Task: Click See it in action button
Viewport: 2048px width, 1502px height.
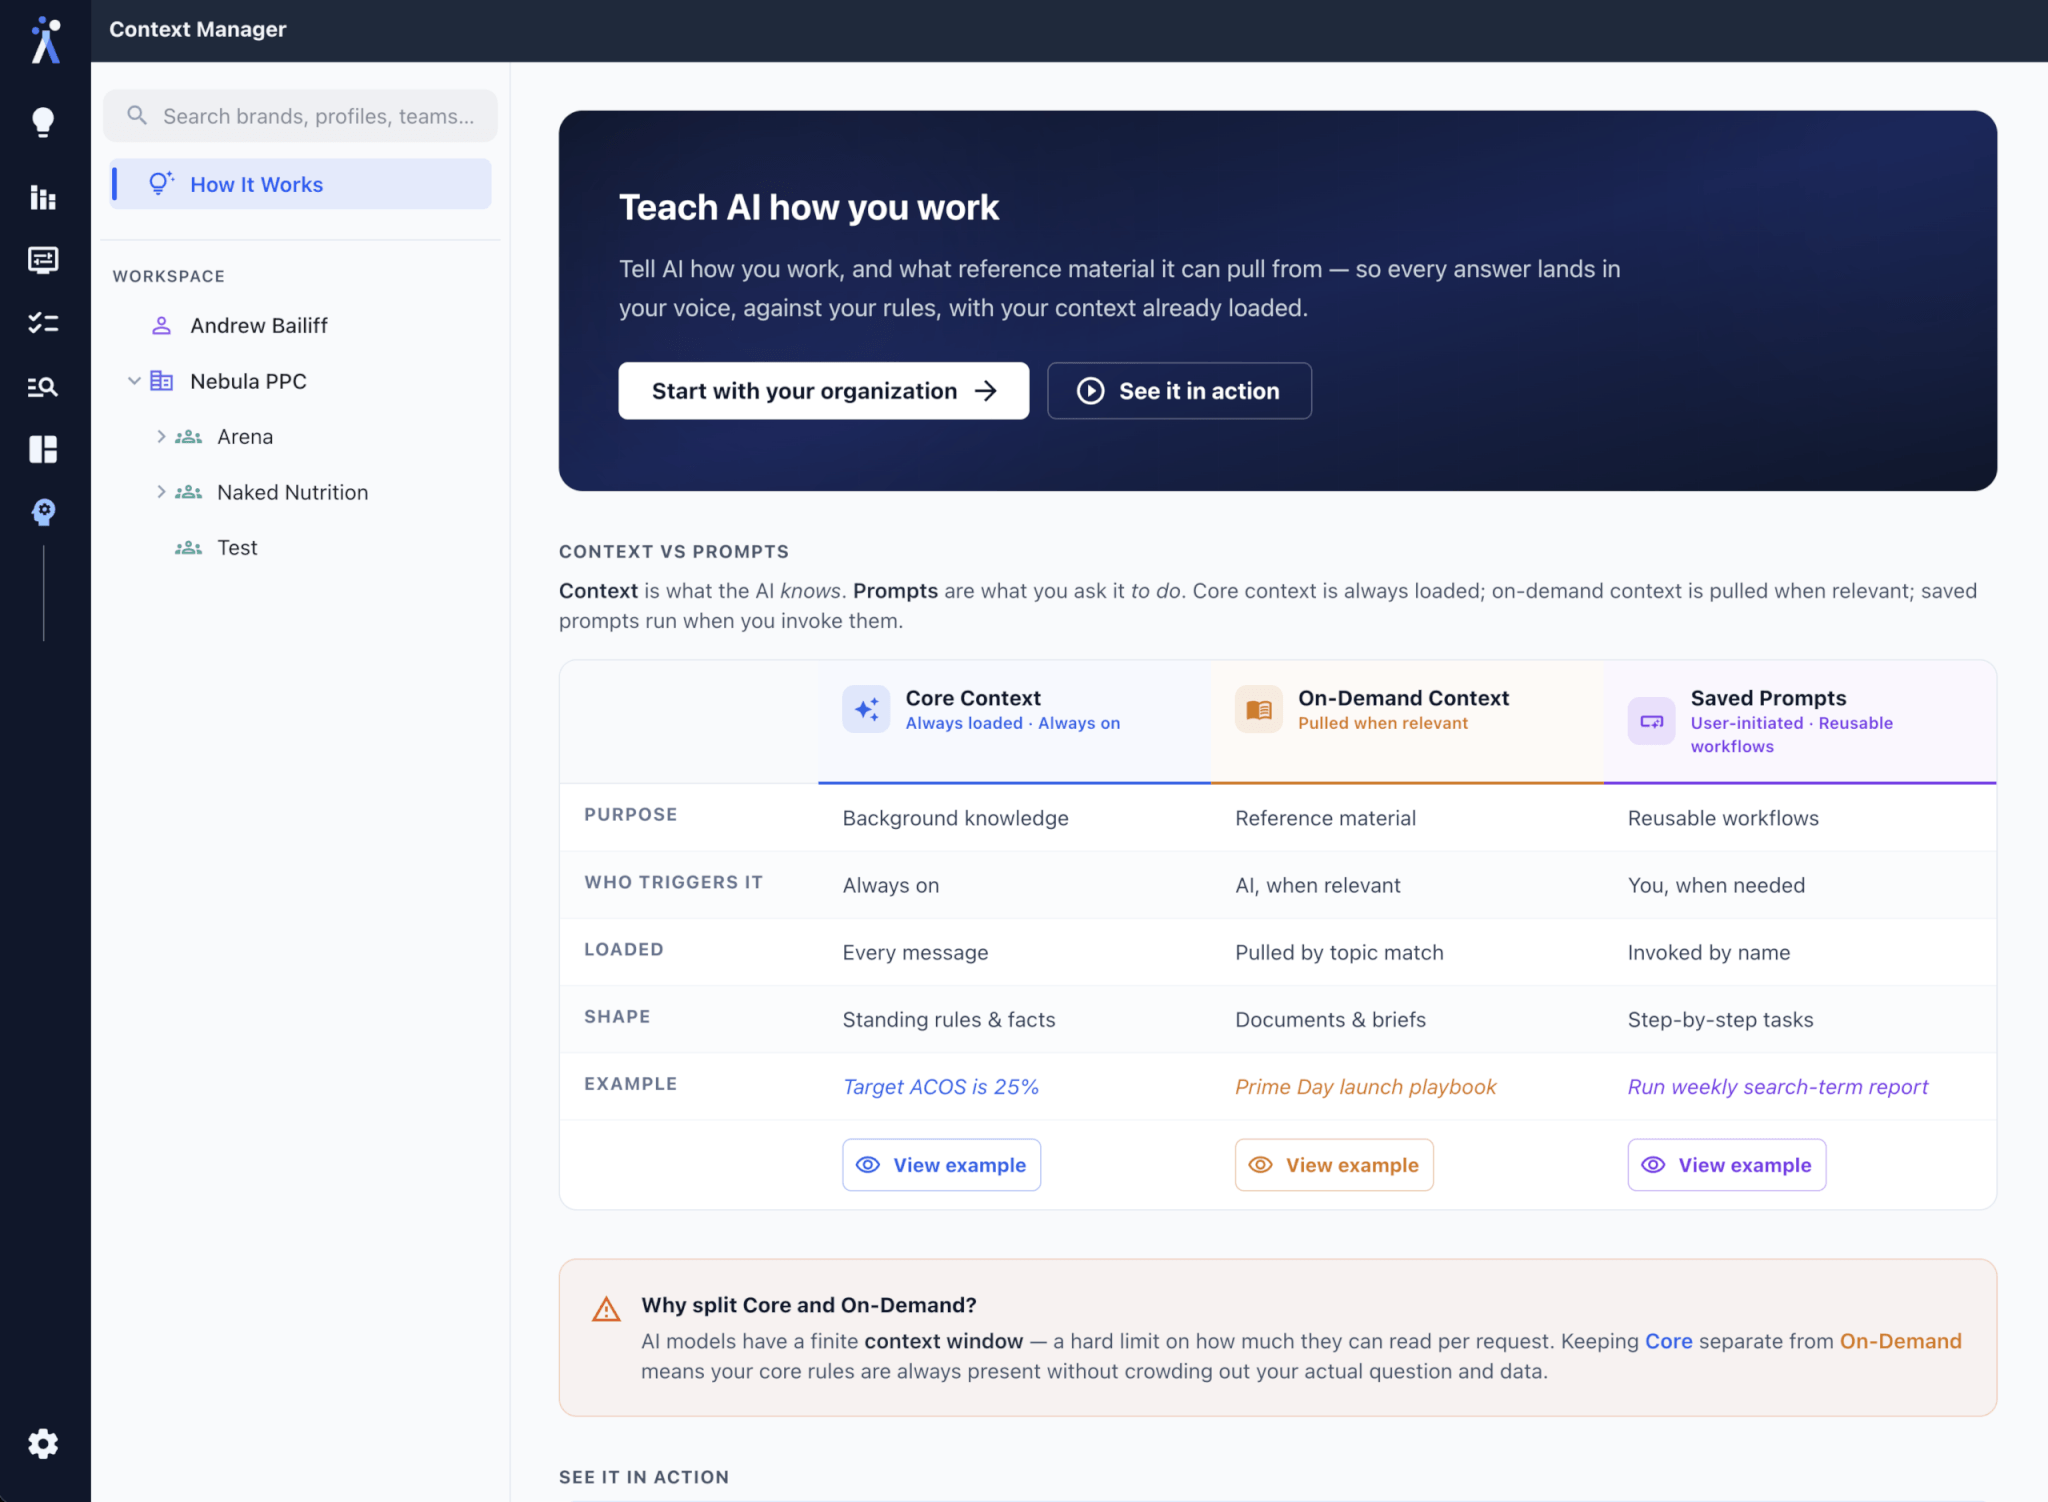Action: pyautogui.click(x=1179, y=391)
